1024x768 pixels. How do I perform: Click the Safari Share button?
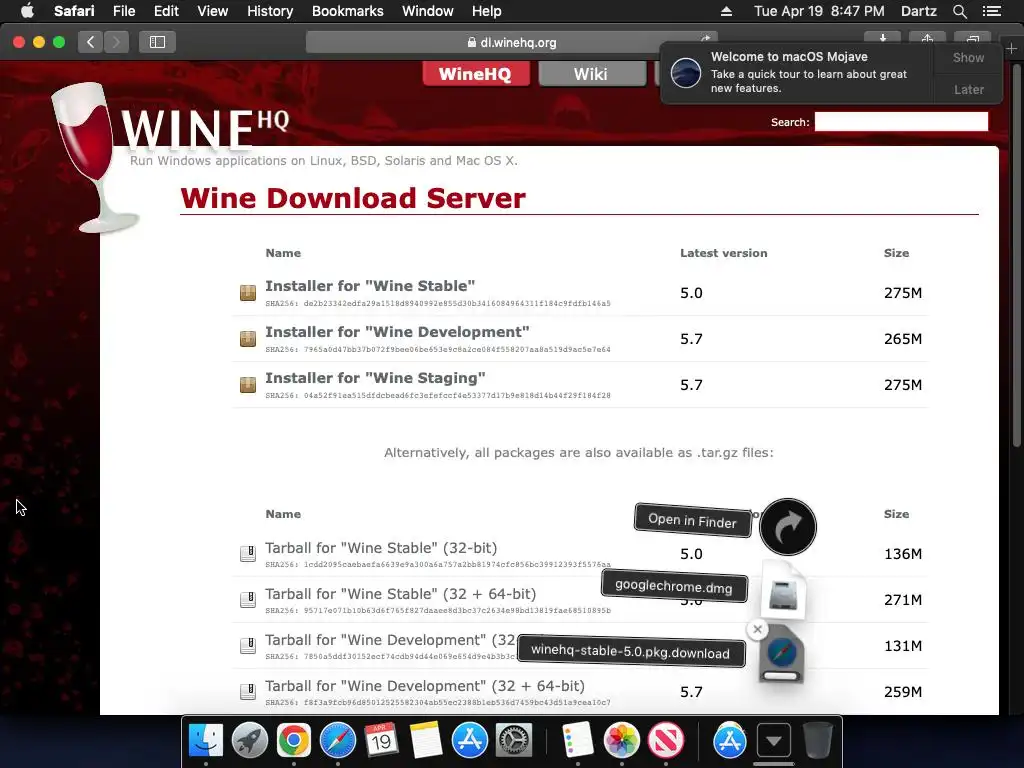(x=927, y=39)
